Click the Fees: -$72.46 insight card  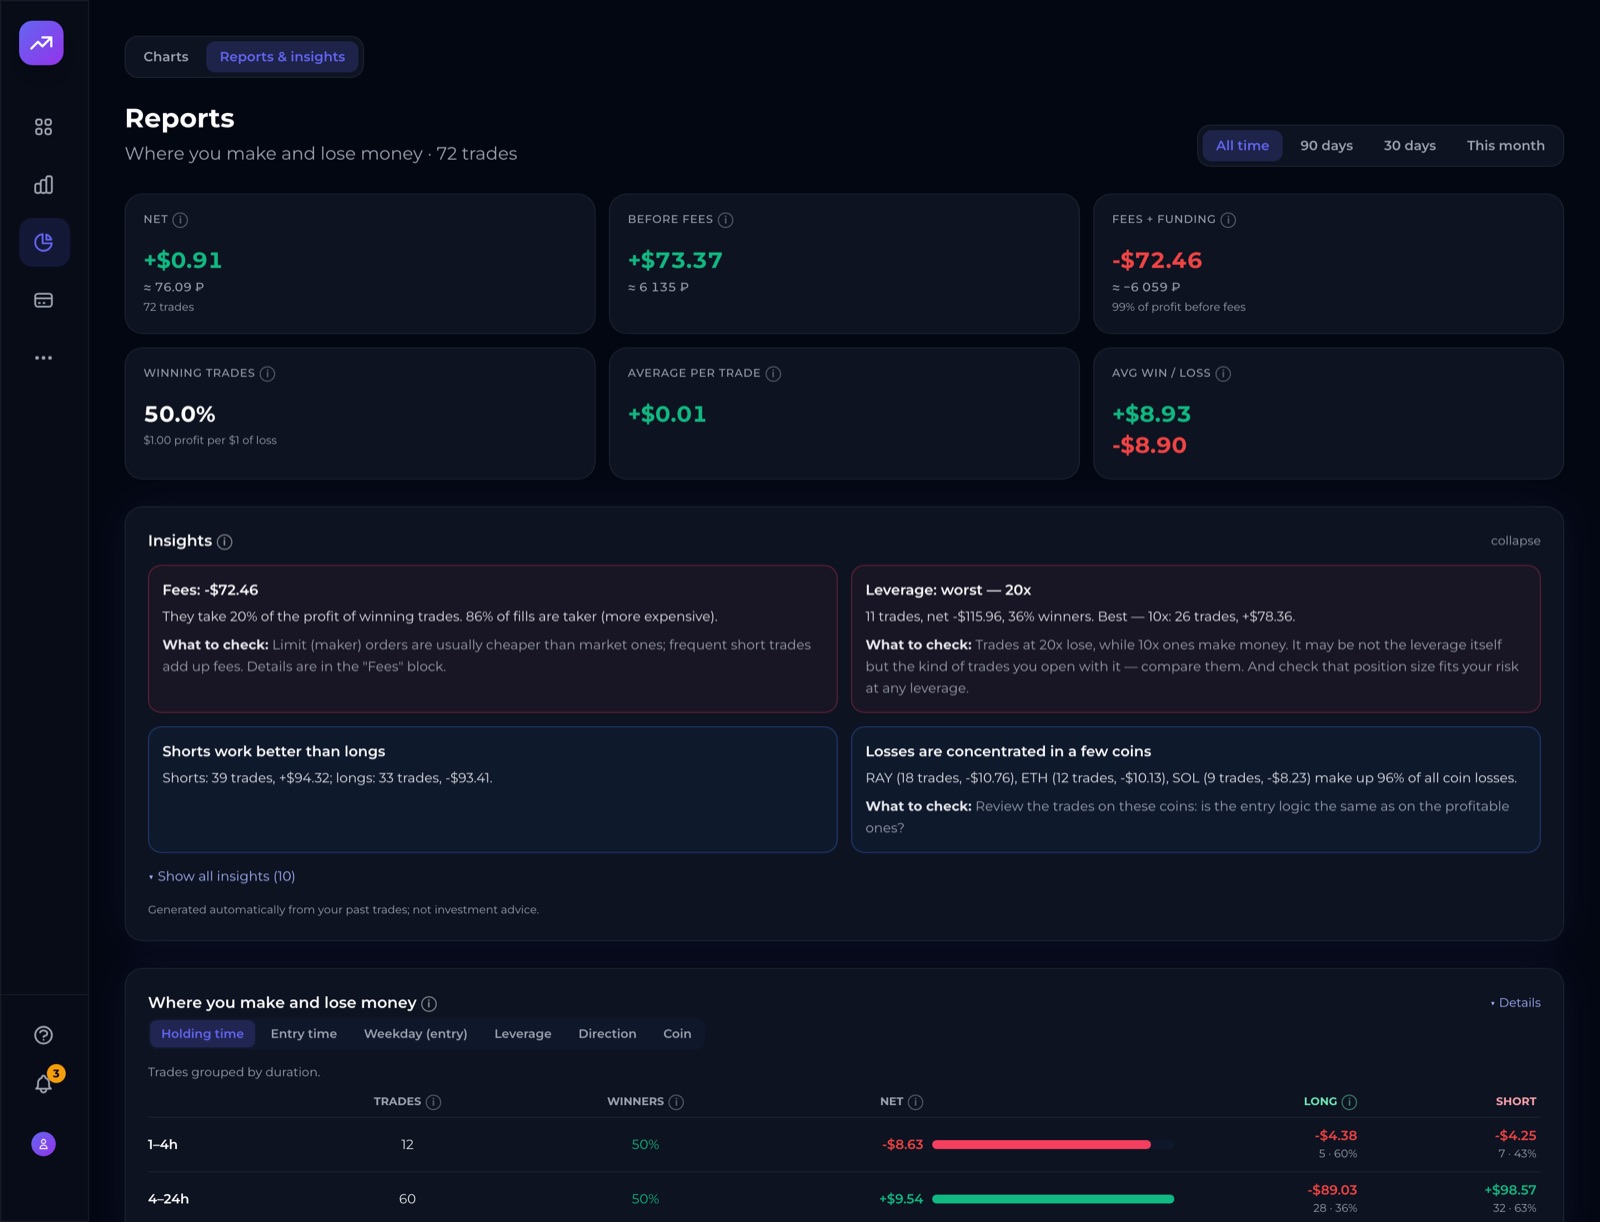[492, 639]
